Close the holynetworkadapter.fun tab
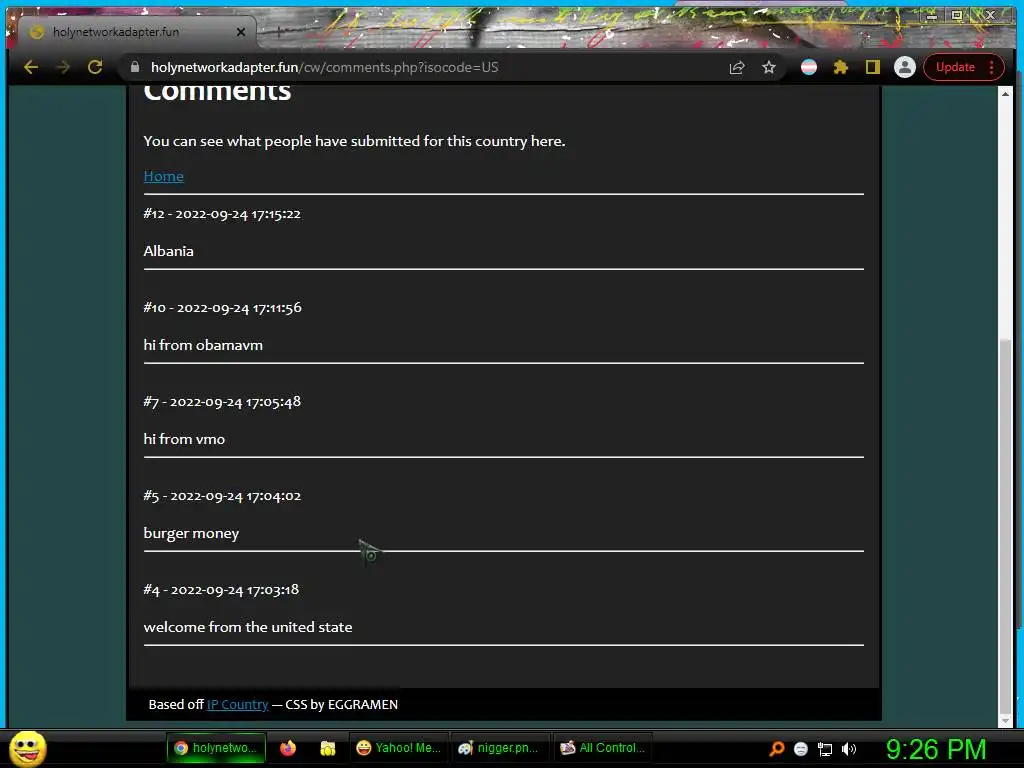 pyautogui.click(x=240, y=32)
